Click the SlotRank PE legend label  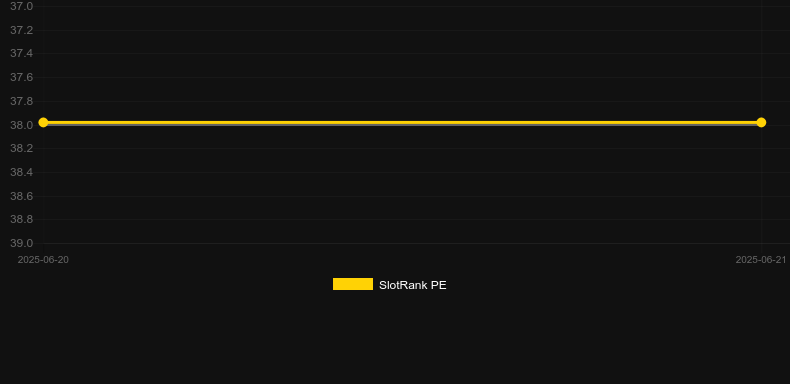coord(413,285)
